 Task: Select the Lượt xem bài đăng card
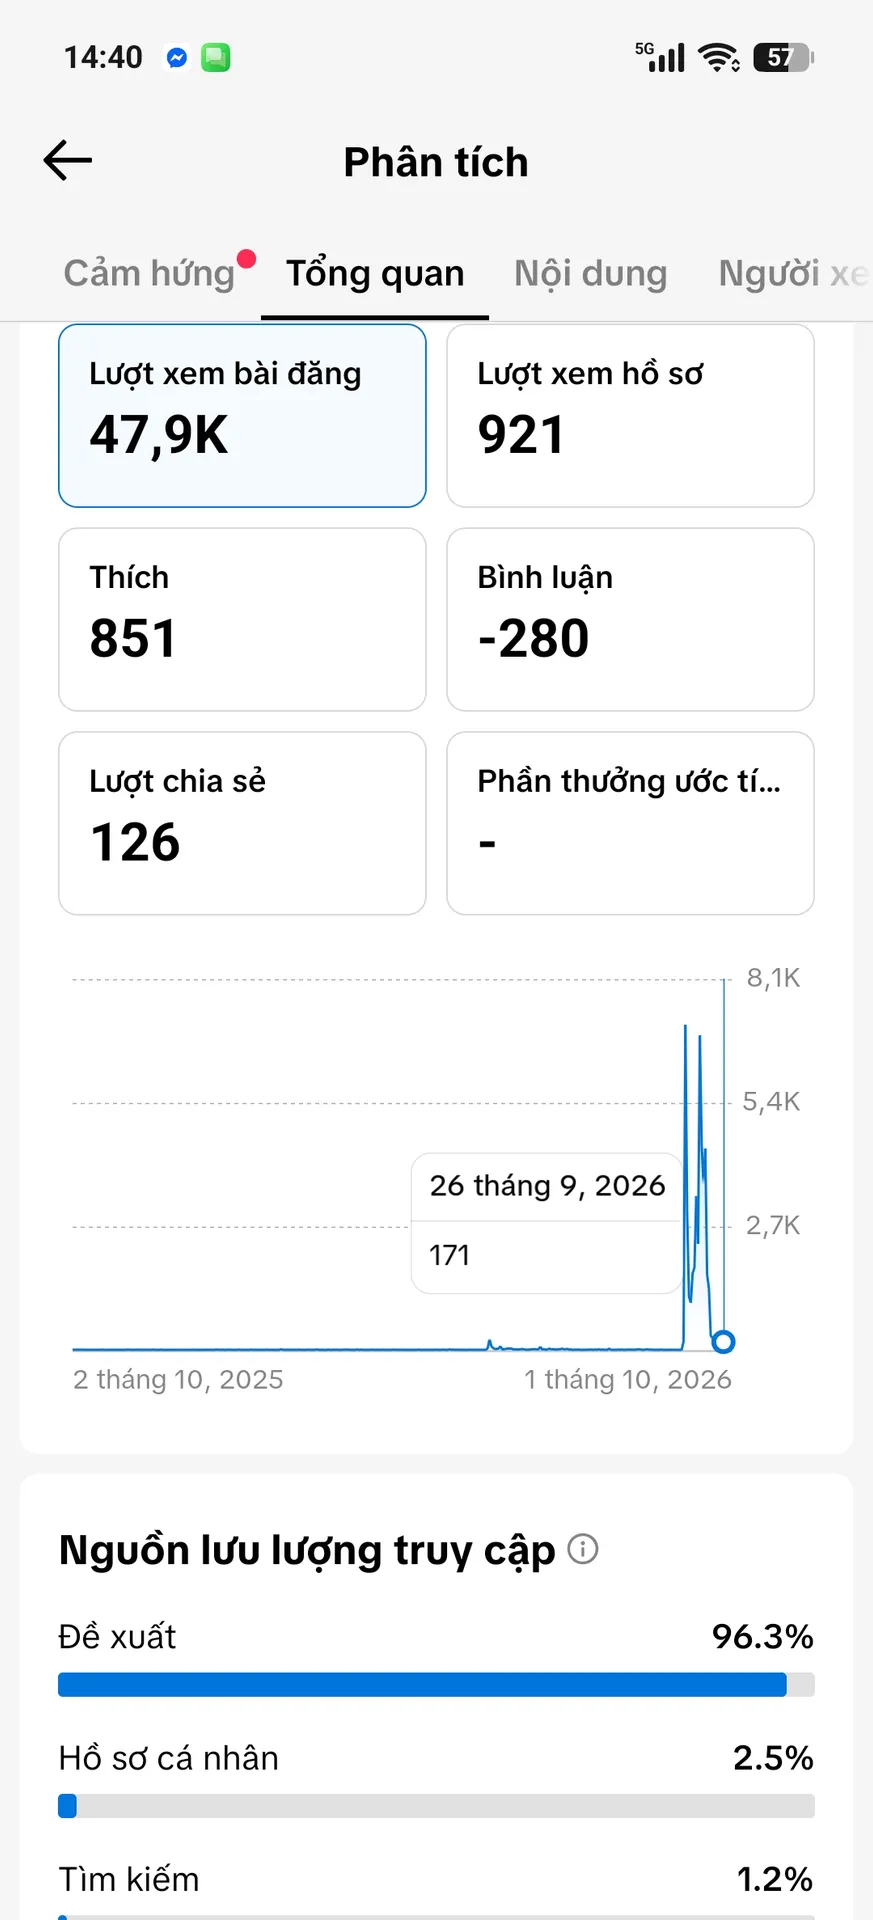point(242,416)
